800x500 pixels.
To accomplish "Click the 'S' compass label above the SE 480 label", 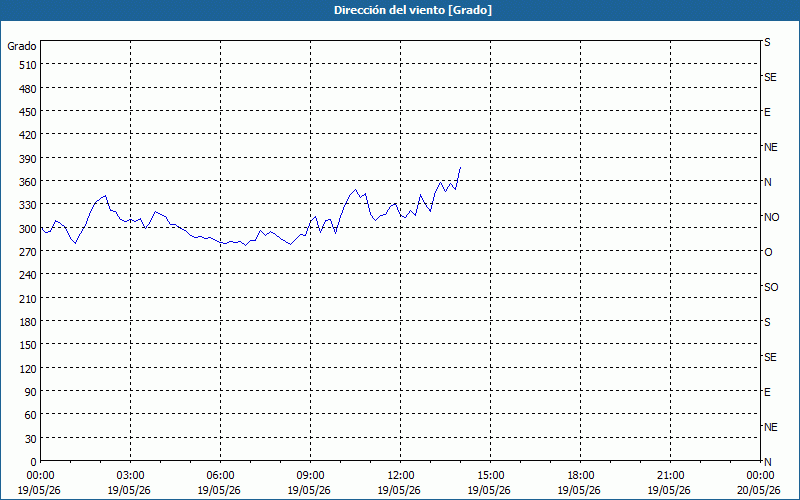I will point(767,42).
